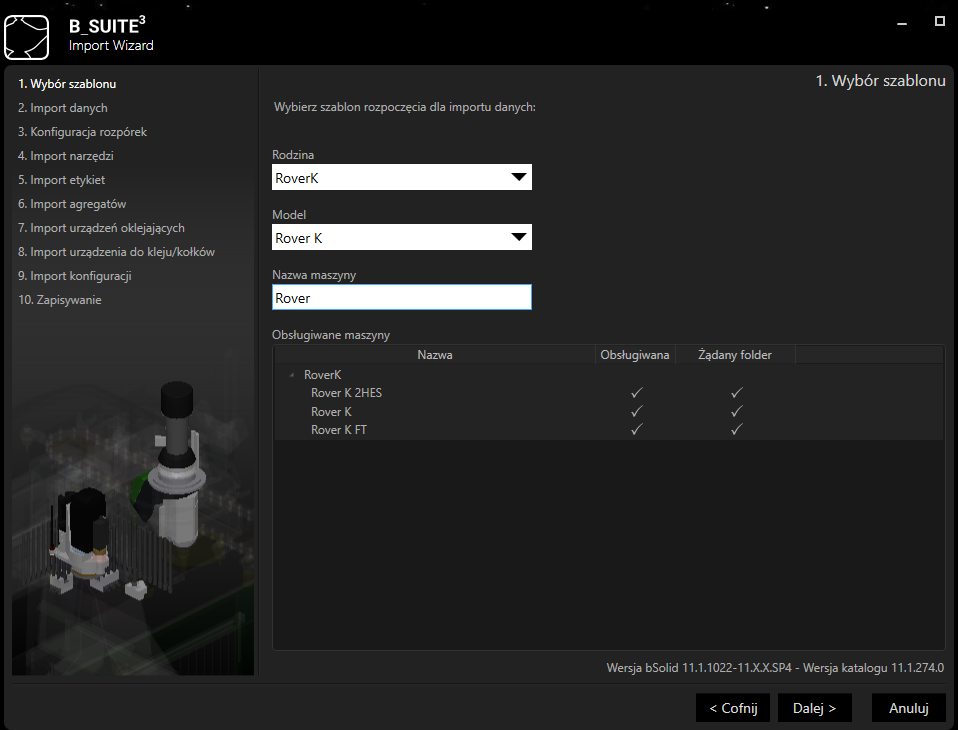The image size is (958, 730).
Task: Click the 'Import Wizard' title text
Action: point(111,45)
